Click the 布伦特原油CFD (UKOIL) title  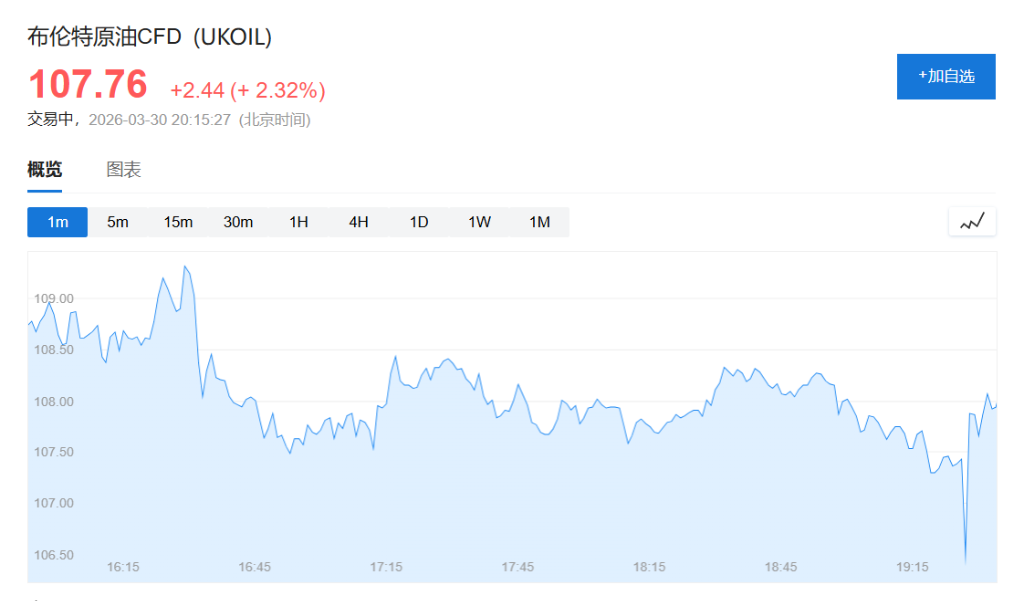[x=150, y=37]
